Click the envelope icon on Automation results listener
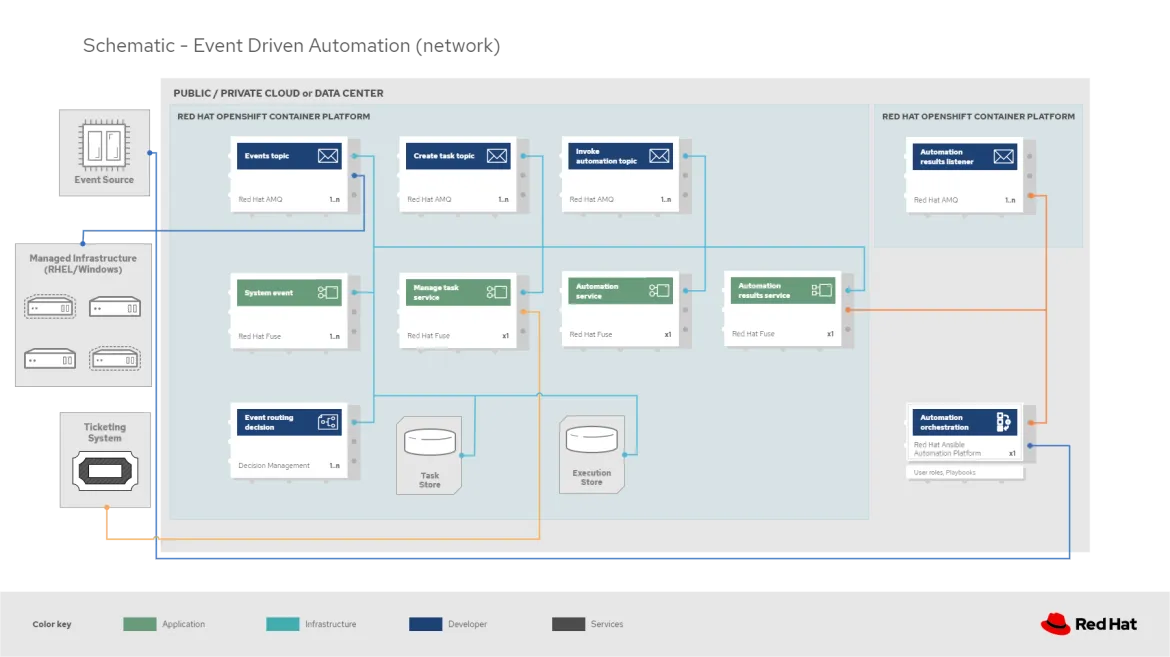 (x=1004, y=157)
